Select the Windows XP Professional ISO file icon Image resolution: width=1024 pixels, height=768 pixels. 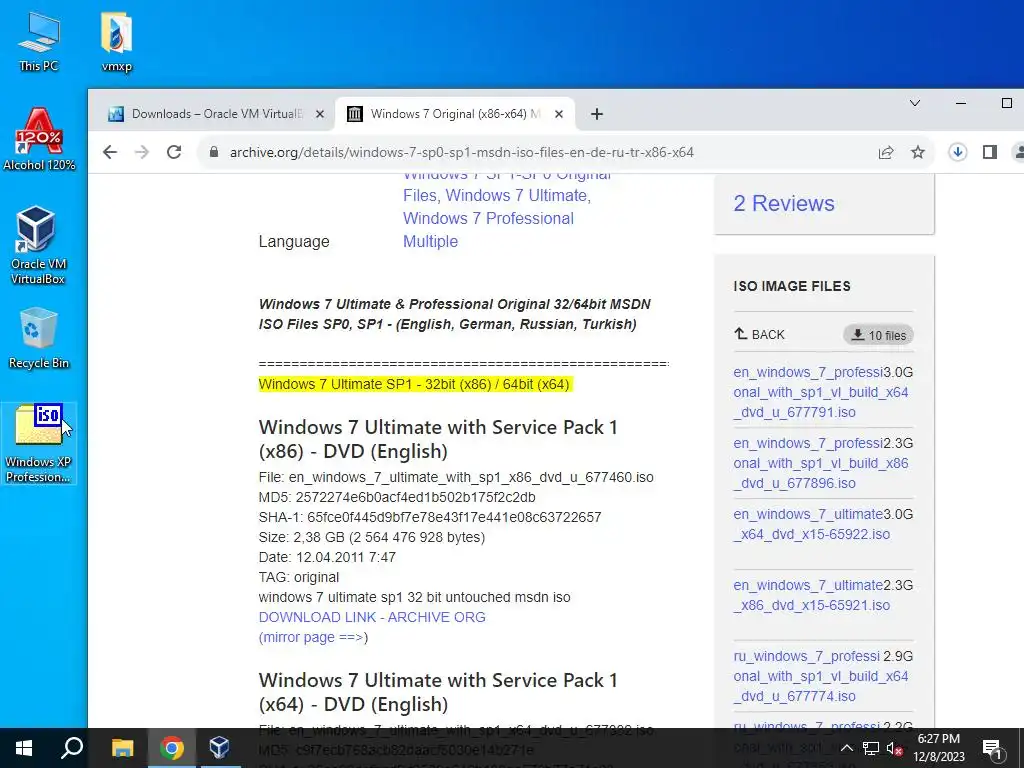(39, 443)
